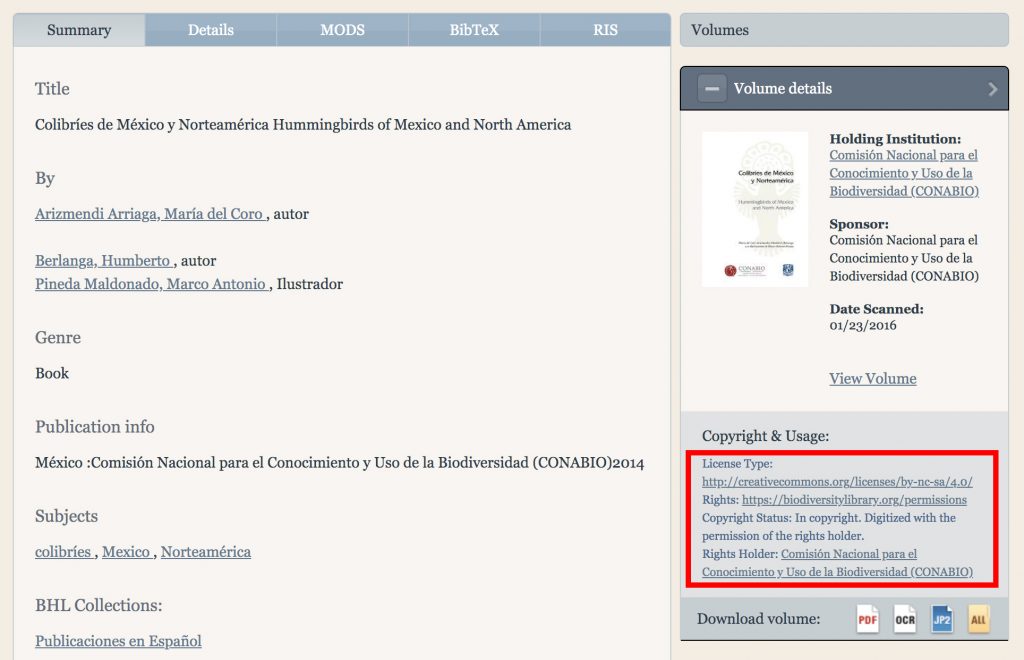This screenshot has height=660, width=1024.
Task: Download the volume as PDF
Action: tap(867, 619)
